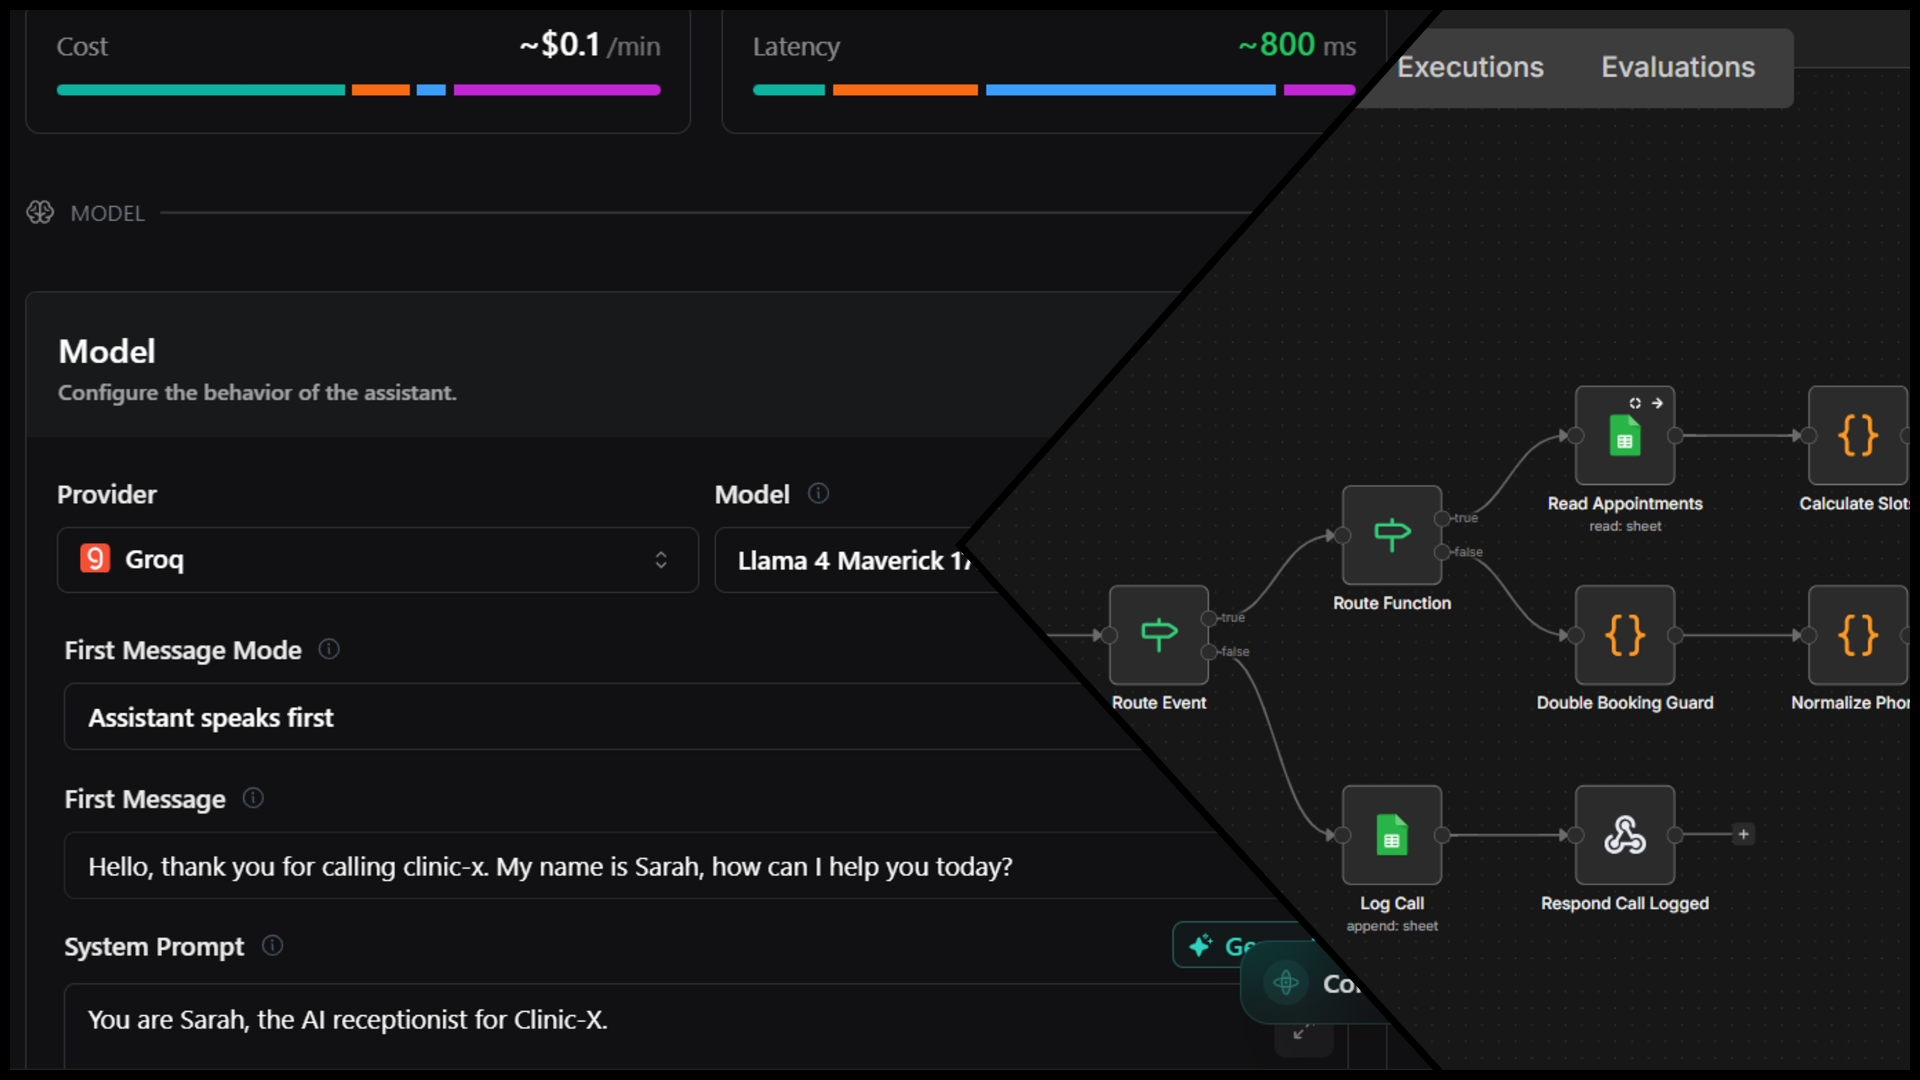This screenshot has width=1920, height=1080.
Task: Switch to the Evaluations tab
Action: [1678, 67]
